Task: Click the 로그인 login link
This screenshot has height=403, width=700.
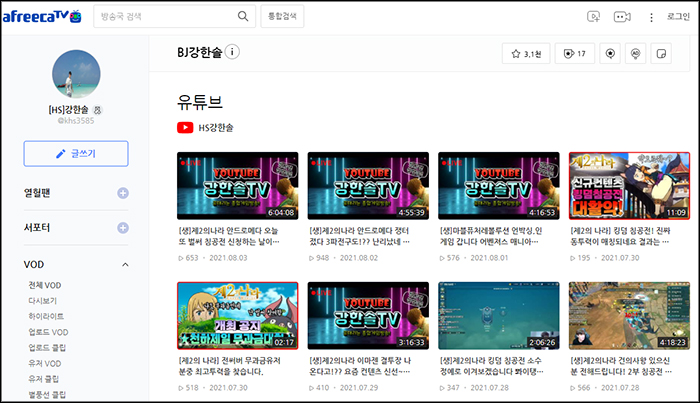Action: click(679, 17)
